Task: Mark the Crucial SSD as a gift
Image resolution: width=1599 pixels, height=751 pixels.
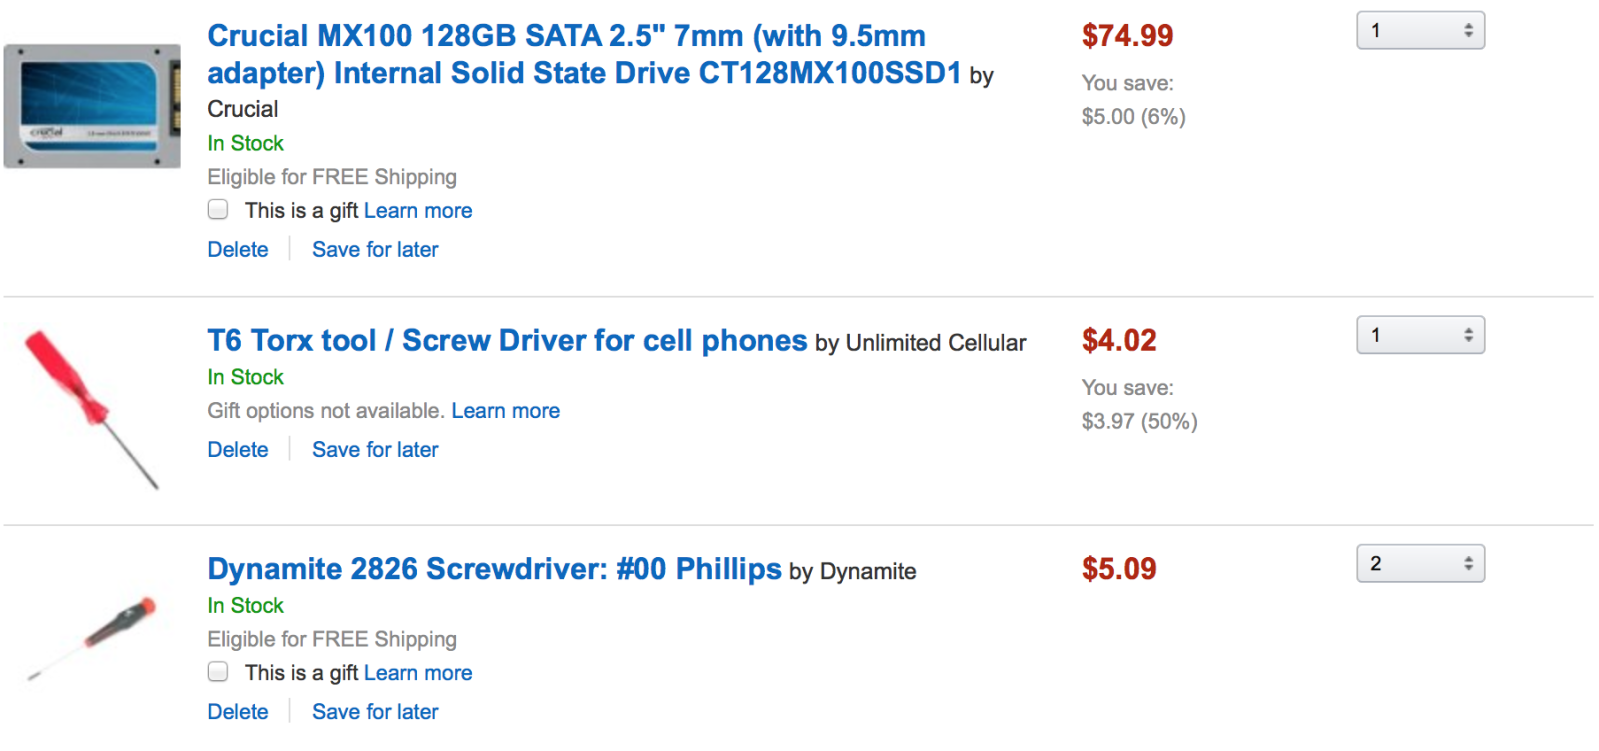Action: [x=218, y=210]
